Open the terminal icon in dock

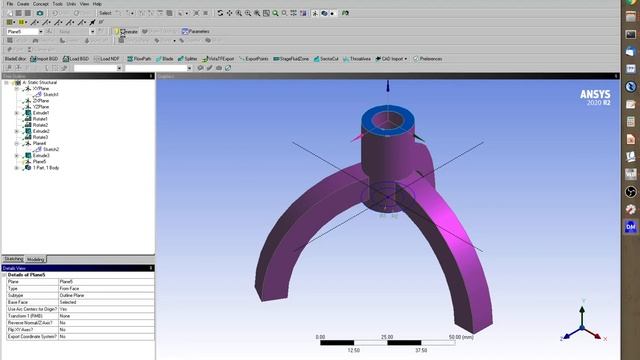pos(631,34)
